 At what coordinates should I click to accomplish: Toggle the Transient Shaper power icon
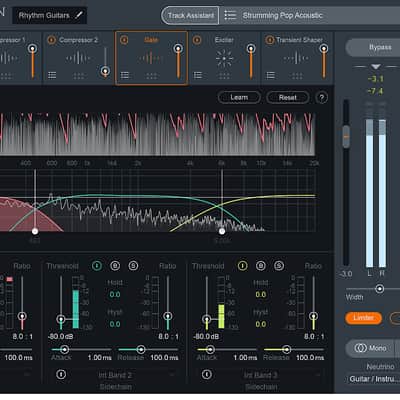270,40
